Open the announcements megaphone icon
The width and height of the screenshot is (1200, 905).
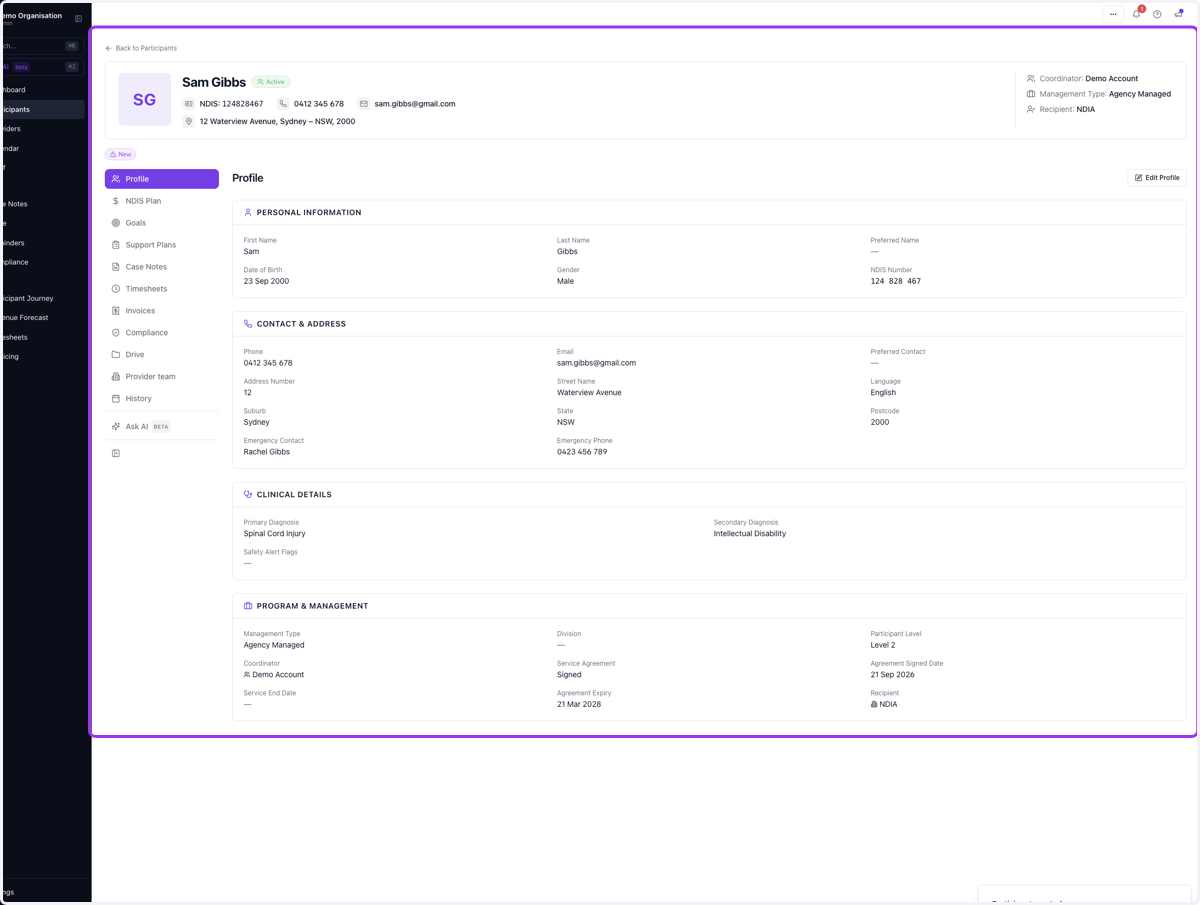coord(1178,14)
